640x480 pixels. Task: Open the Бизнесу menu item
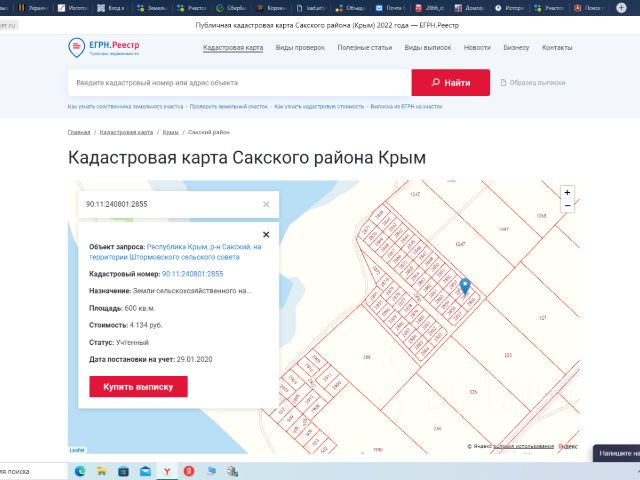pyautogui.click(x=516, y=48)
